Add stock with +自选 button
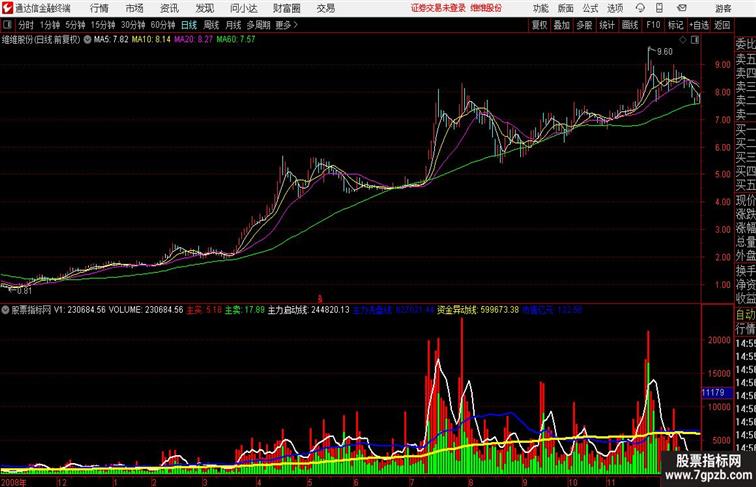 pos(699,25)
